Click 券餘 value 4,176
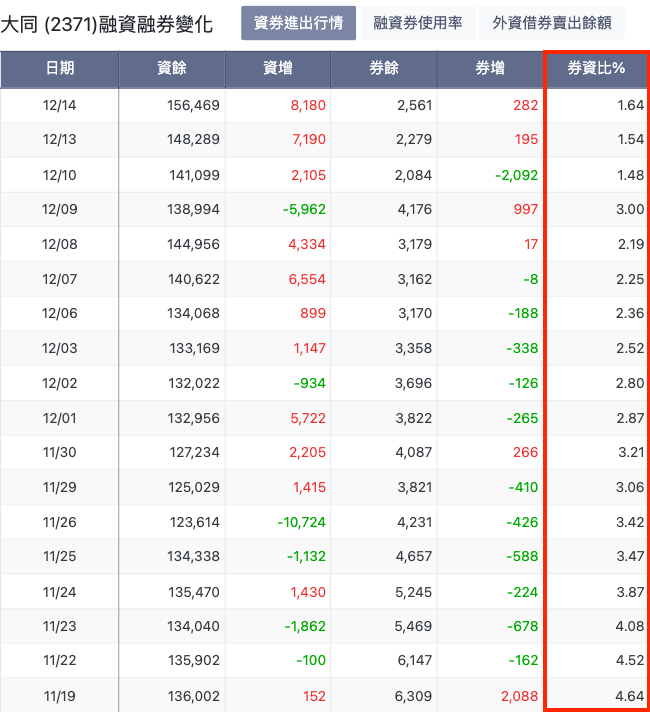This screenshot has height=712, width=650. point(414,209)
